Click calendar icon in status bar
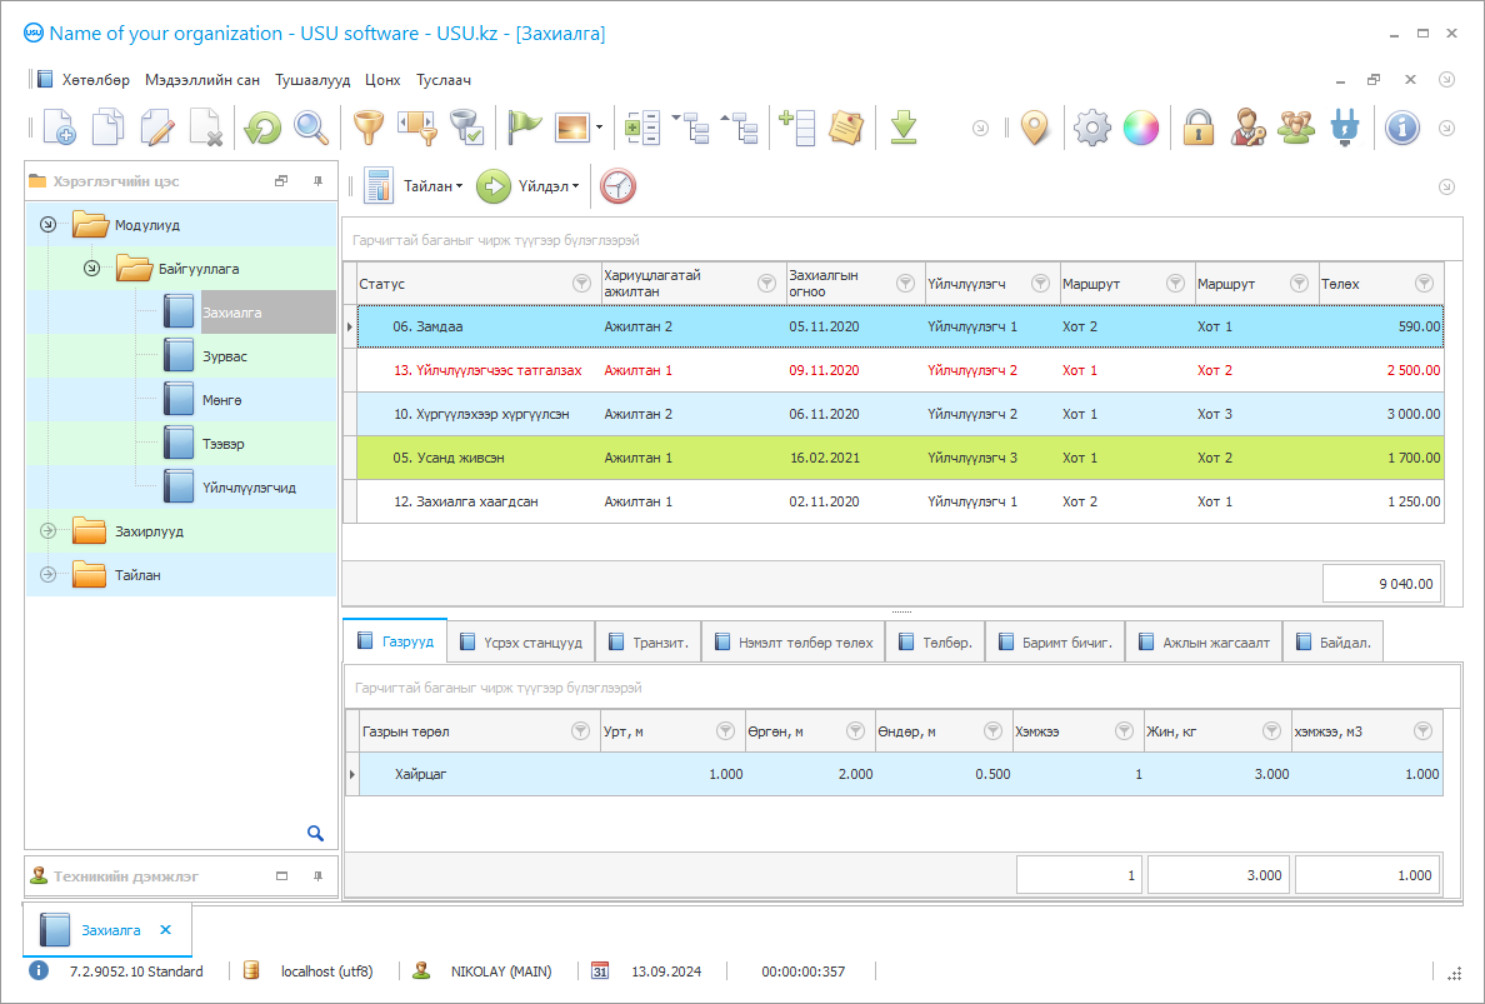The height and width of the screenshot is (1004, 1485). (600, 971)
